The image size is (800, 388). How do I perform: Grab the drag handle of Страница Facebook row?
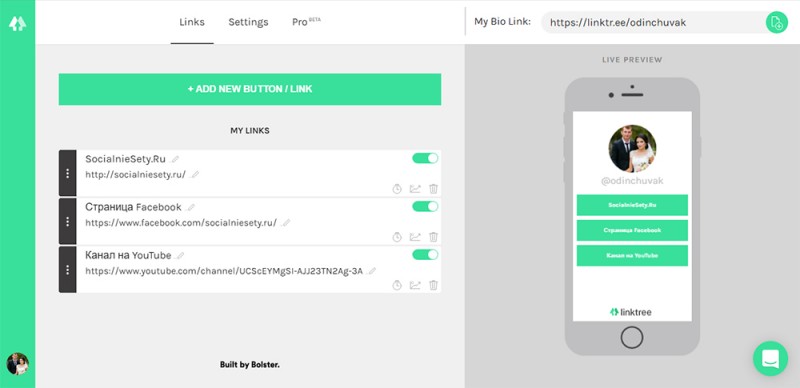point(67,221)
